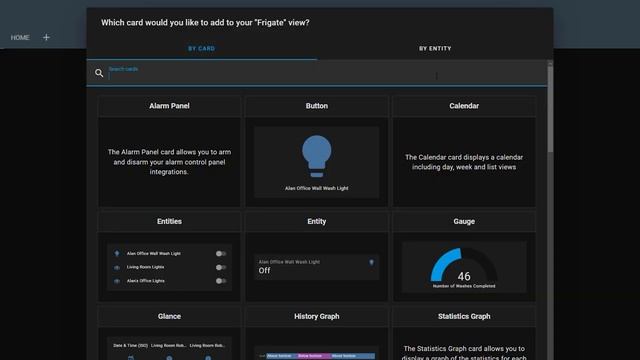Choose the Entity card header

pyautogui.click(x=317, y=222)
